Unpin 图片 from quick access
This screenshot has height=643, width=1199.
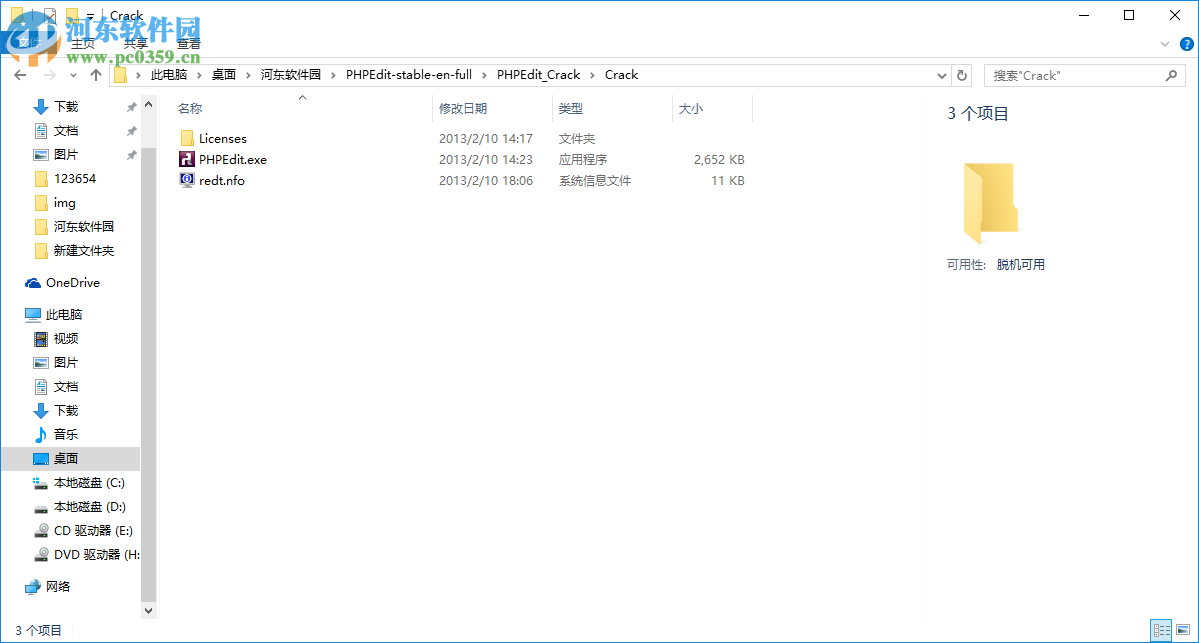131,154
